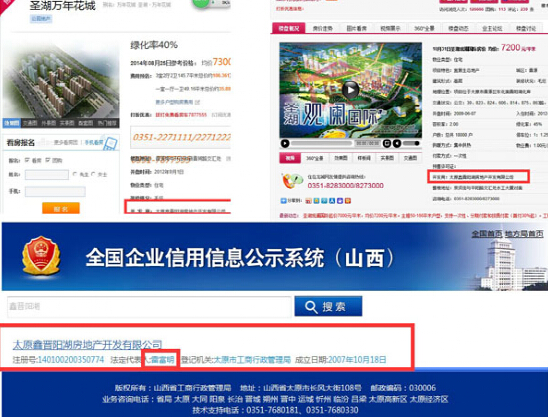The image size is (548, 417).
Task: Click the magnifier icon in 搜索 button
Action: (x=311, y=307)
